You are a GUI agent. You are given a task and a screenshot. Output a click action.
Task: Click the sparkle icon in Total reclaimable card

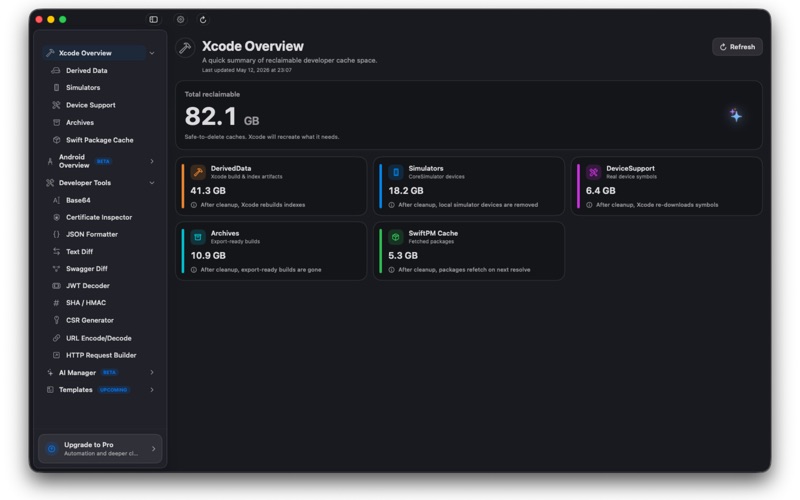point(735,115)
